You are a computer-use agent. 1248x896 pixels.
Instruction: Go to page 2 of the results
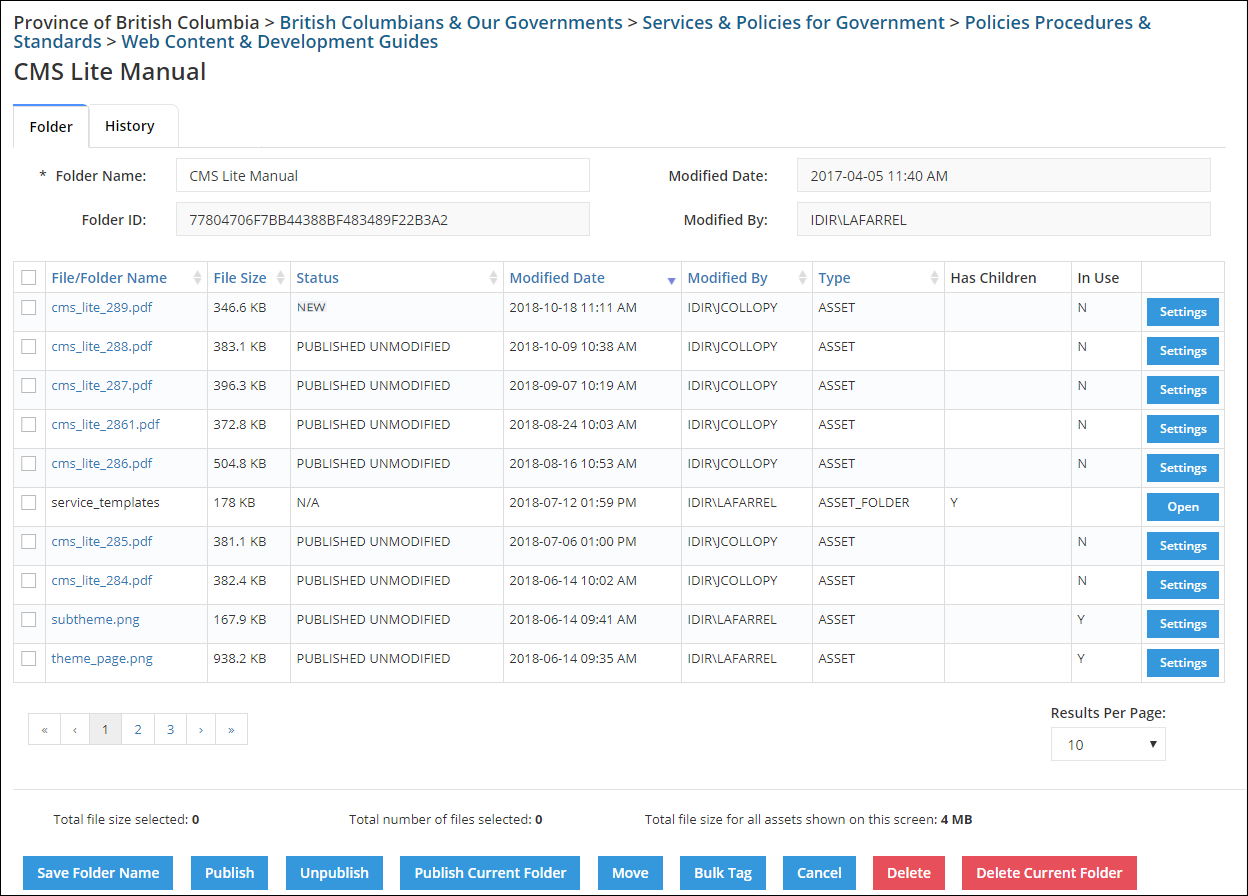point(138,730)
